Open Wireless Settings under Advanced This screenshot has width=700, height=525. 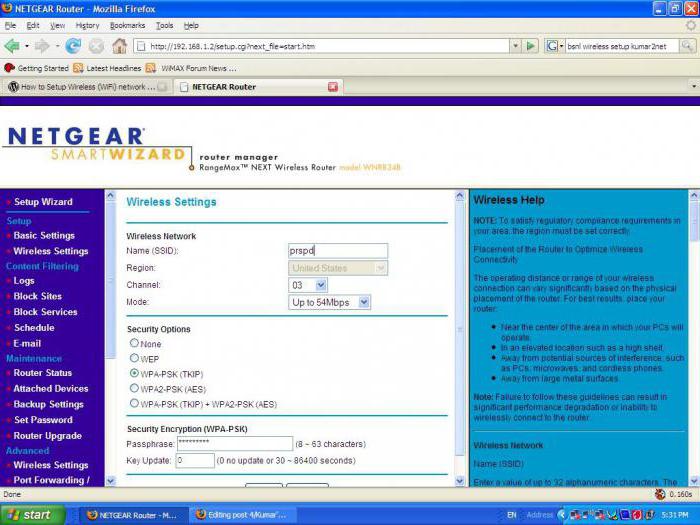pyautogui.click(x=50, y=465)
